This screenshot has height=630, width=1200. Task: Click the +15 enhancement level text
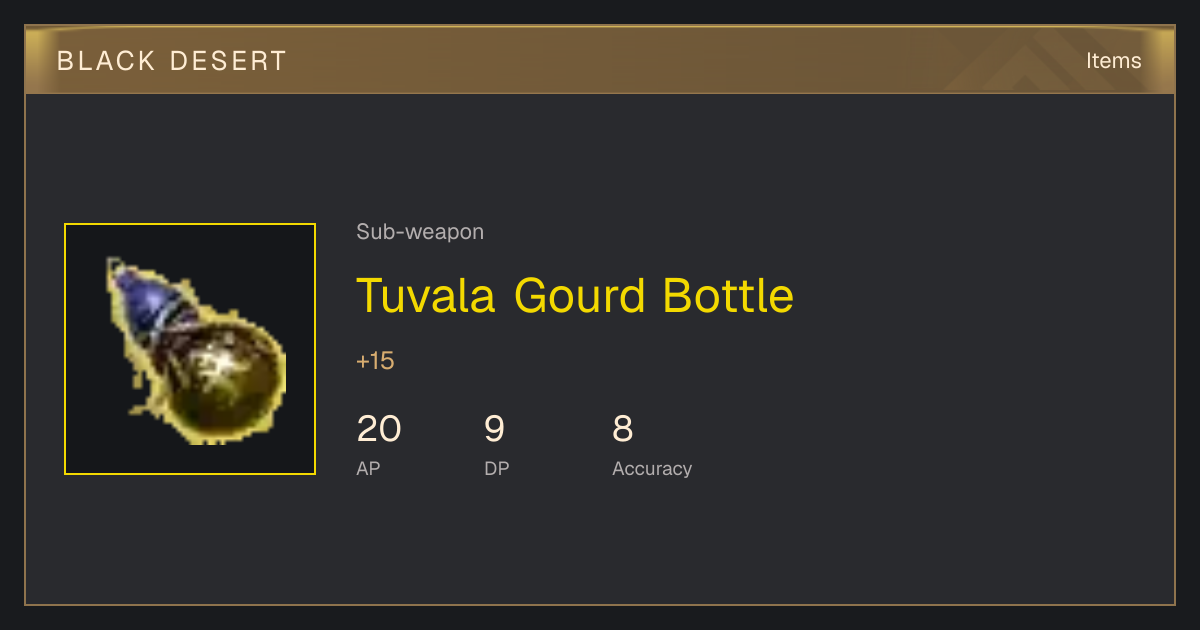(x=375, y=361)
